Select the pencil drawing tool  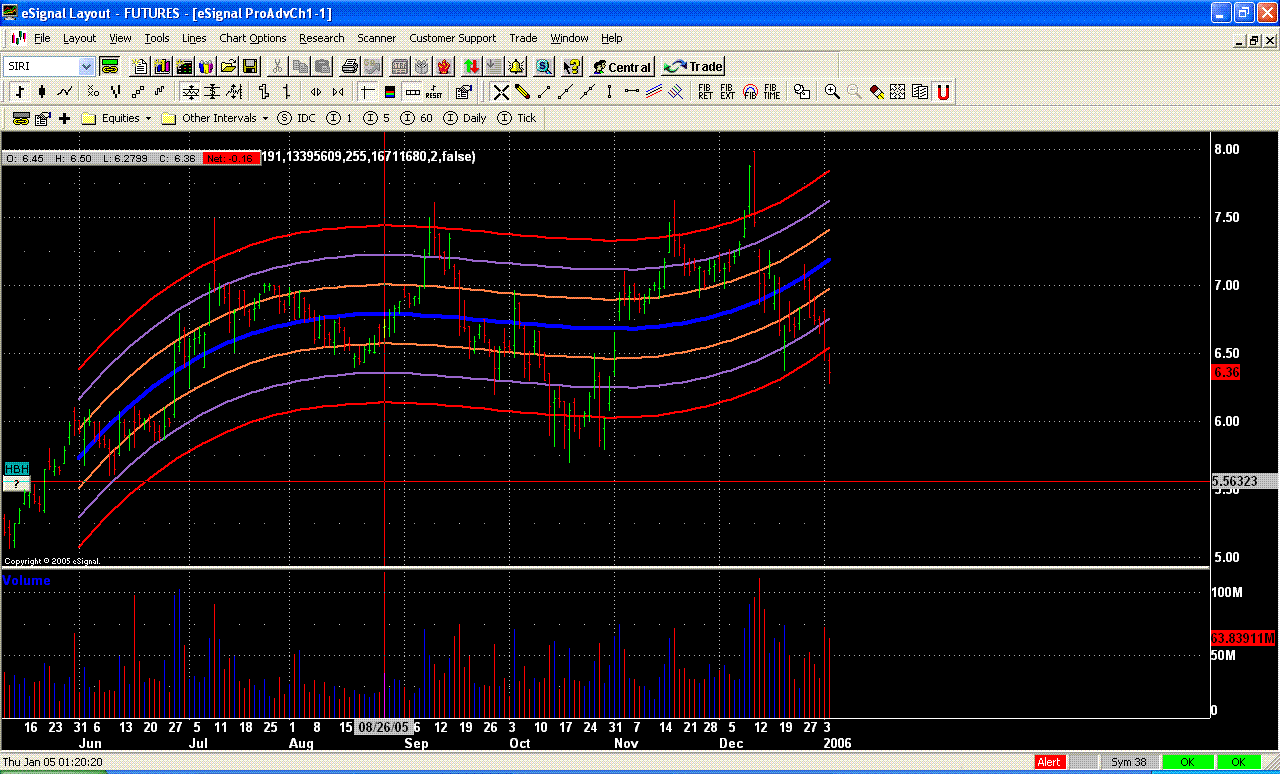(x=522, y=92)
